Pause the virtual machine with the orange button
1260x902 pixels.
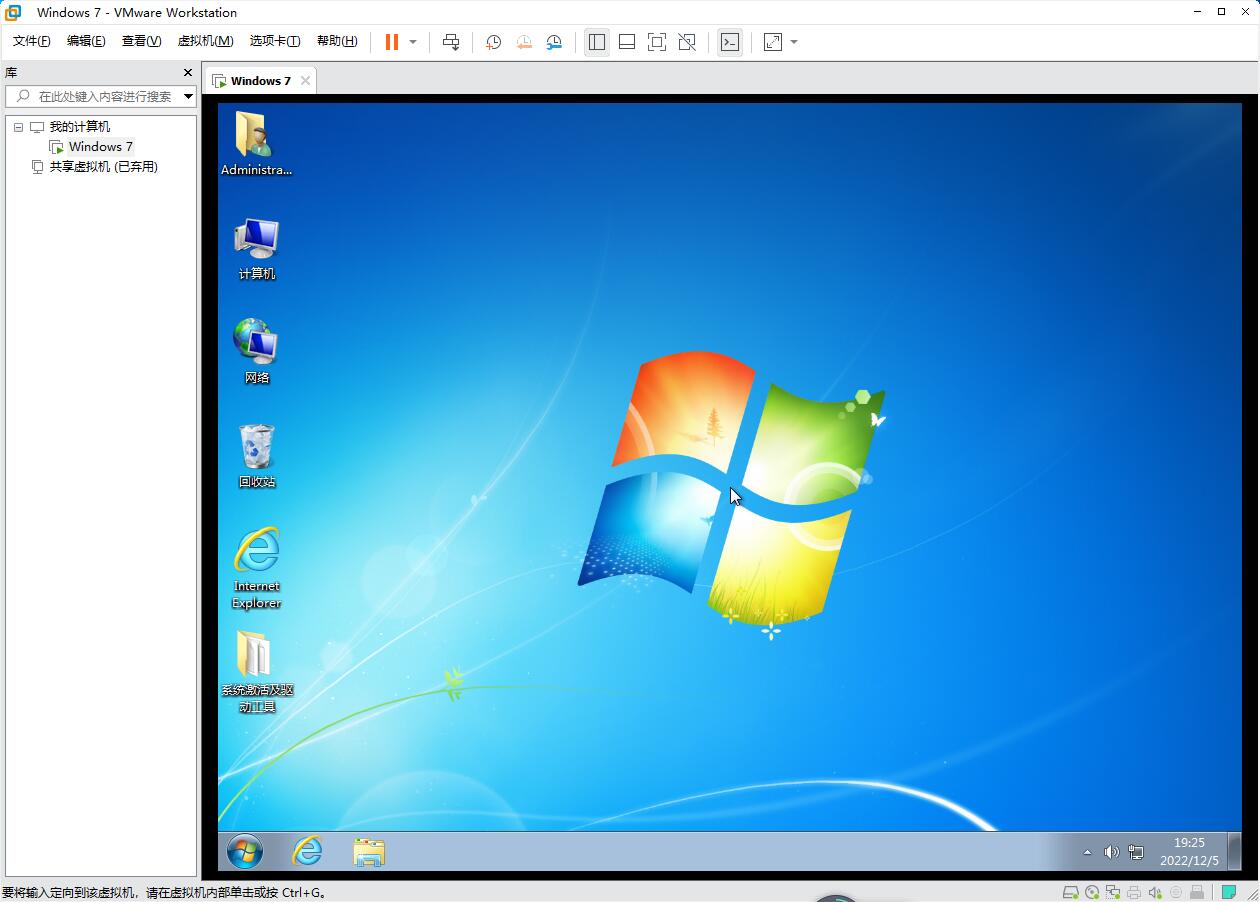tap(391, 42)
